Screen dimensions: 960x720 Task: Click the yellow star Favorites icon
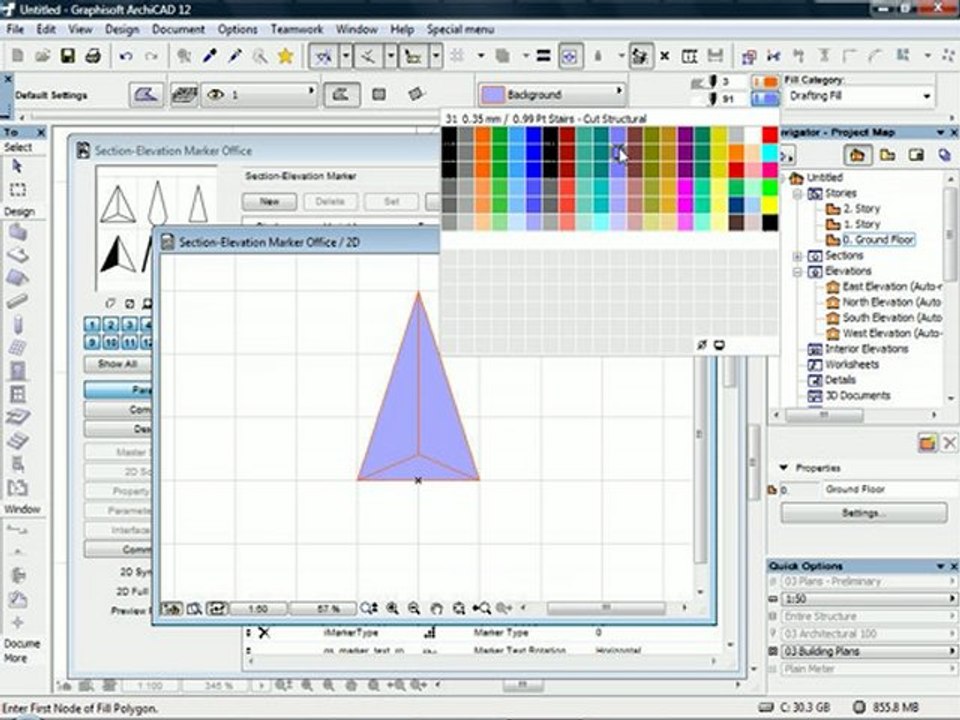285,56
